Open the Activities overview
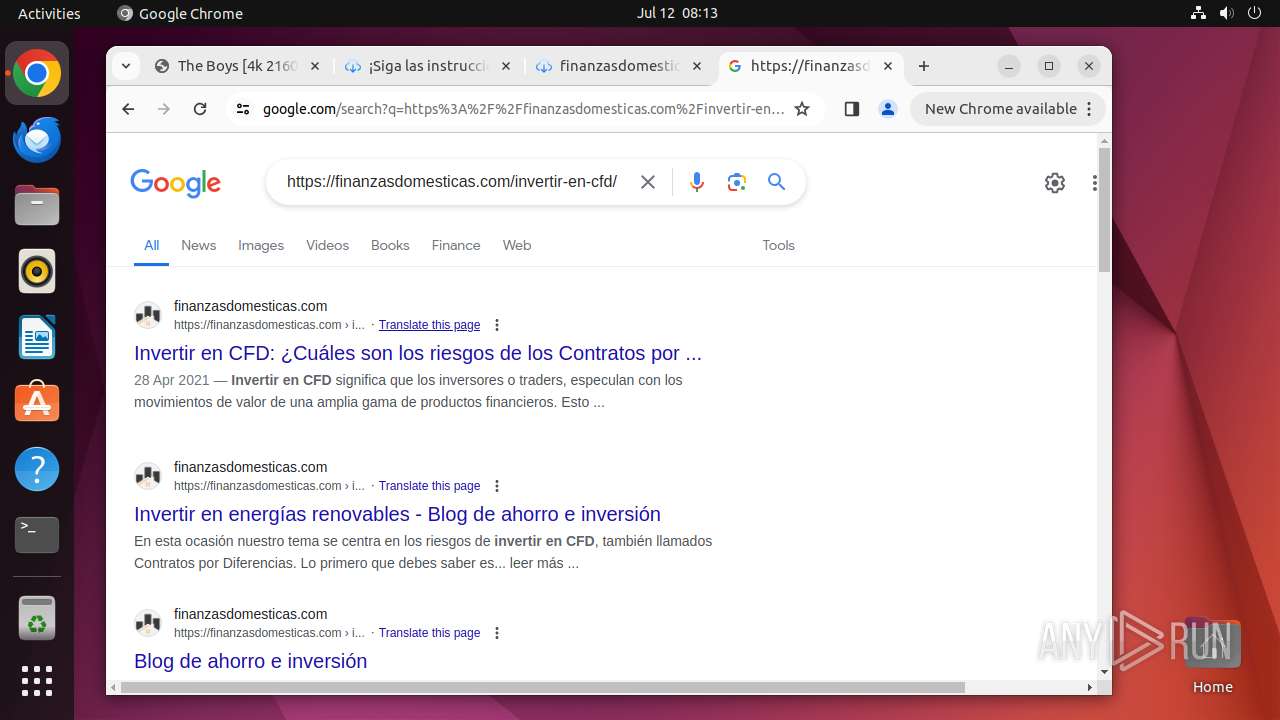 49,13
